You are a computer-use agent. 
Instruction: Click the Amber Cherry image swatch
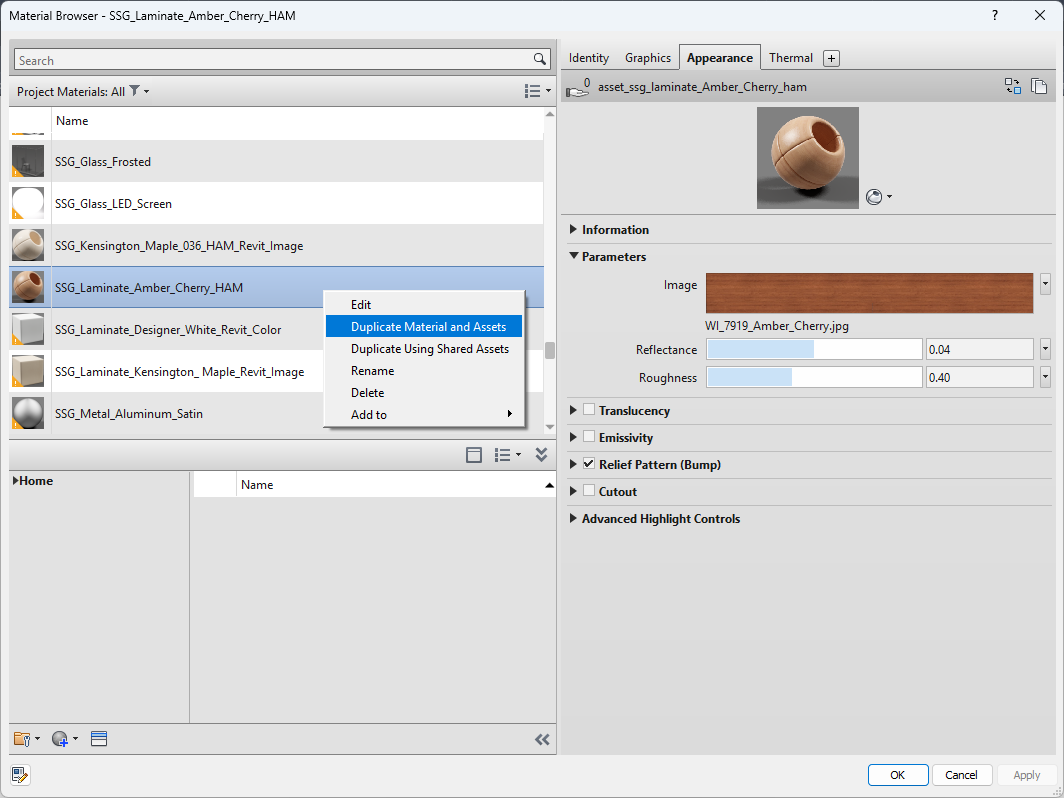(868, 294)
